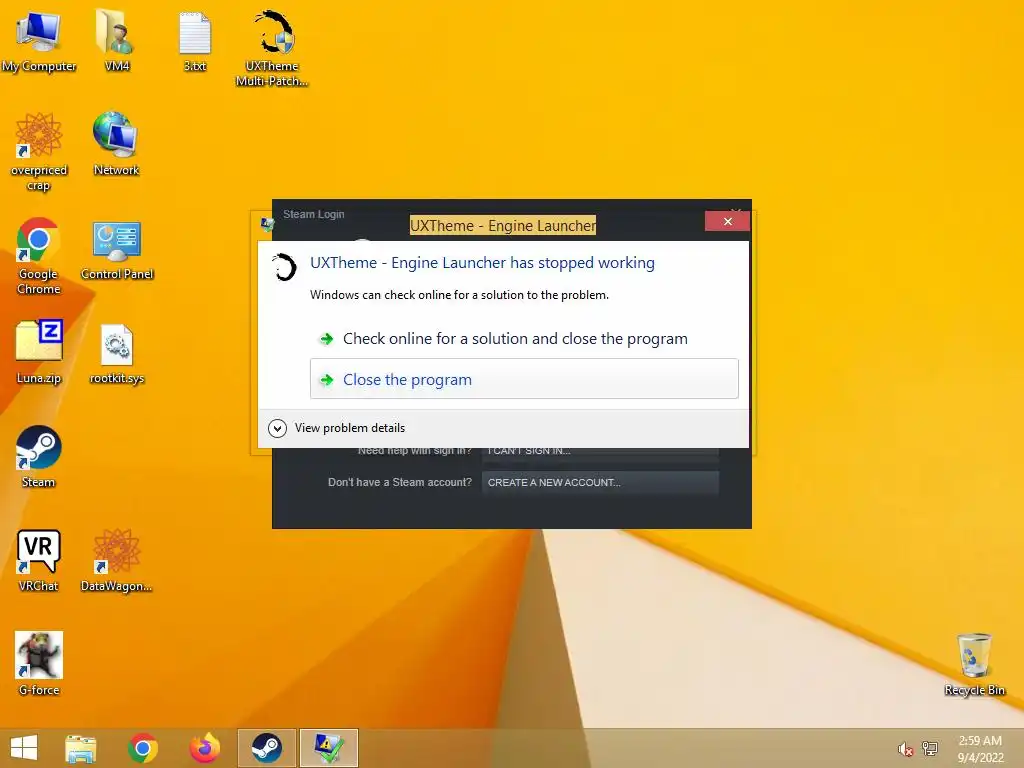Click the UXTheme - Engine Launcher title text

point(503,225)
